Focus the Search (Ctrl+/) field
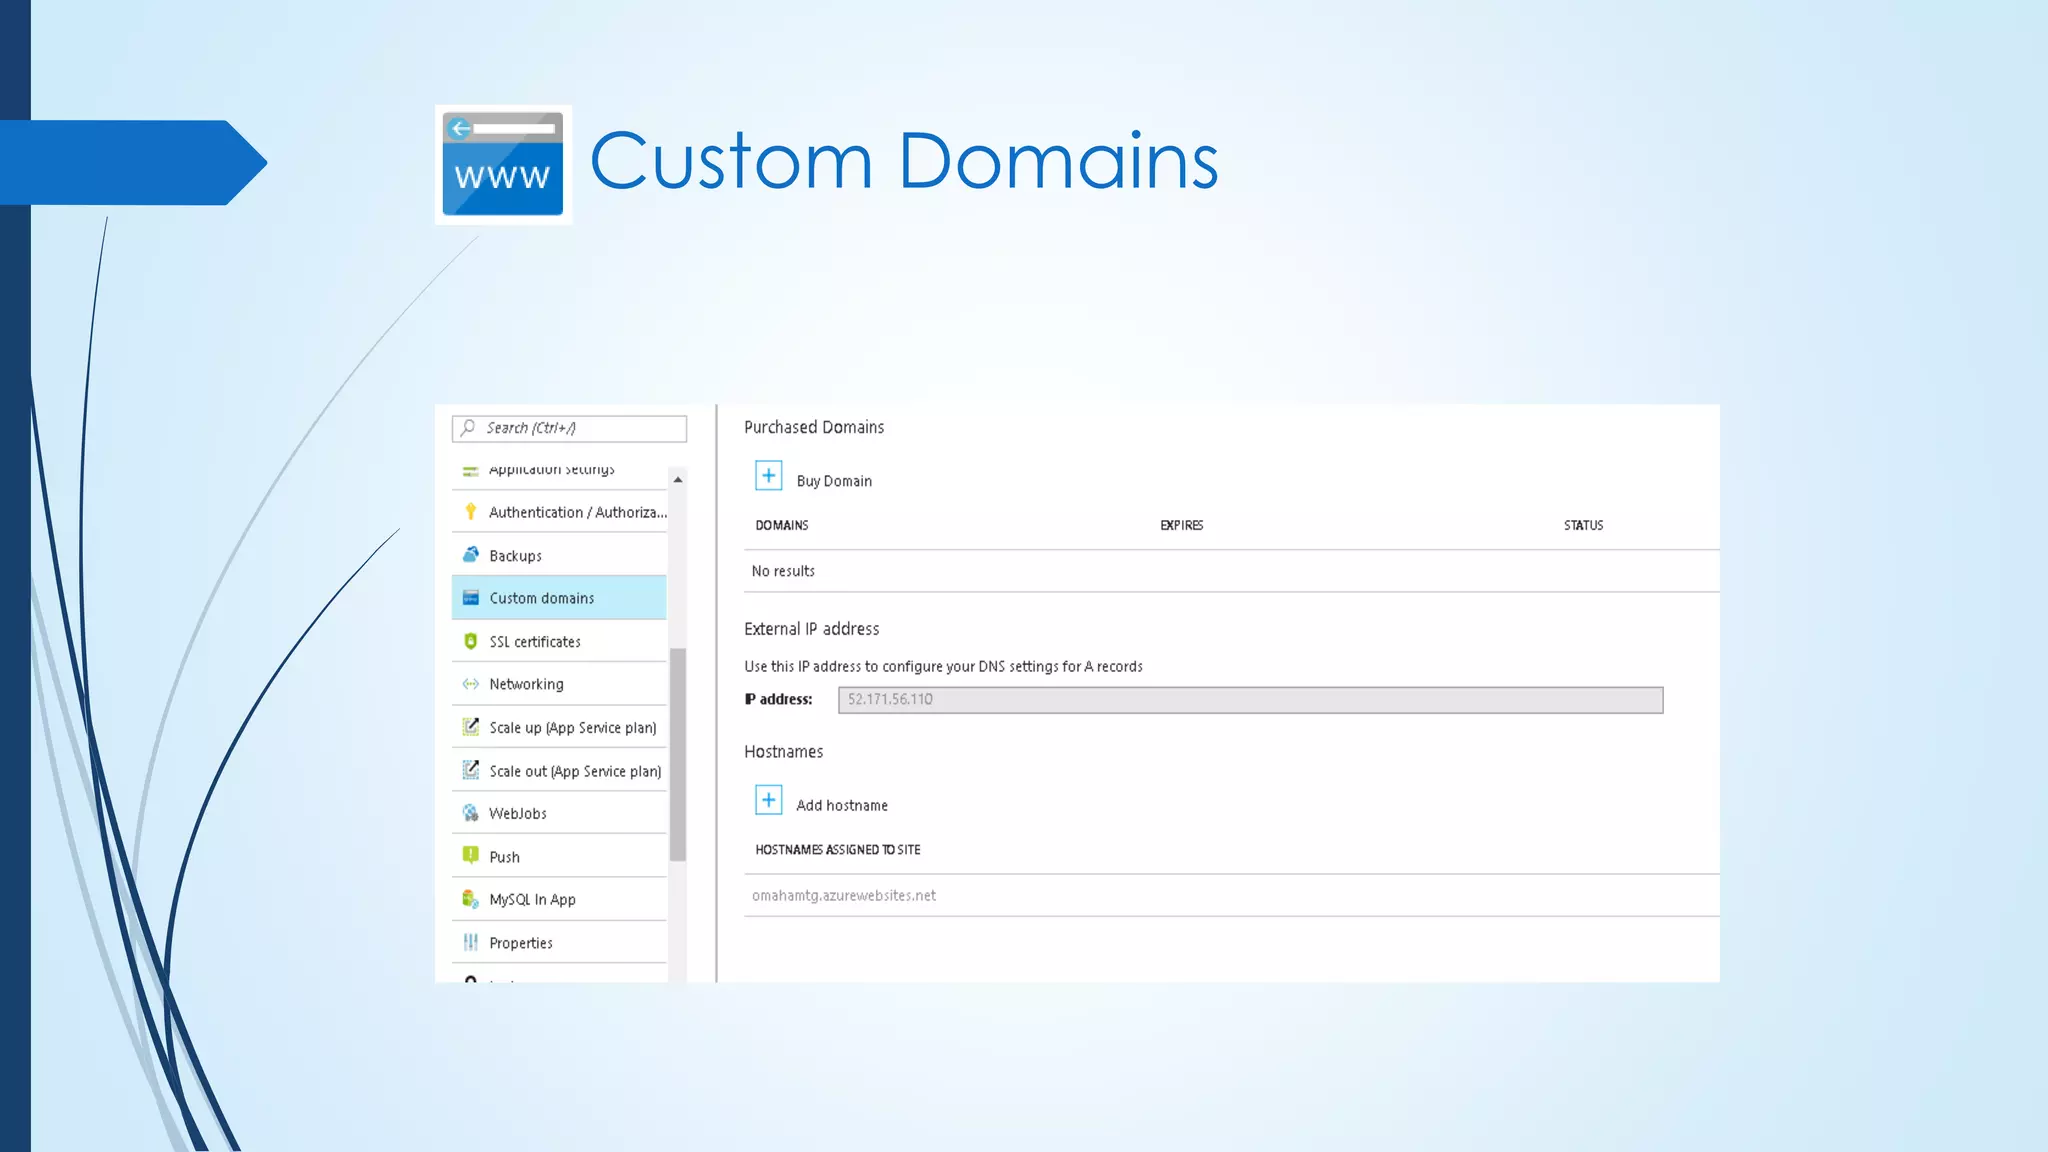2048x1152 pixels. click(x=569, y=428)
